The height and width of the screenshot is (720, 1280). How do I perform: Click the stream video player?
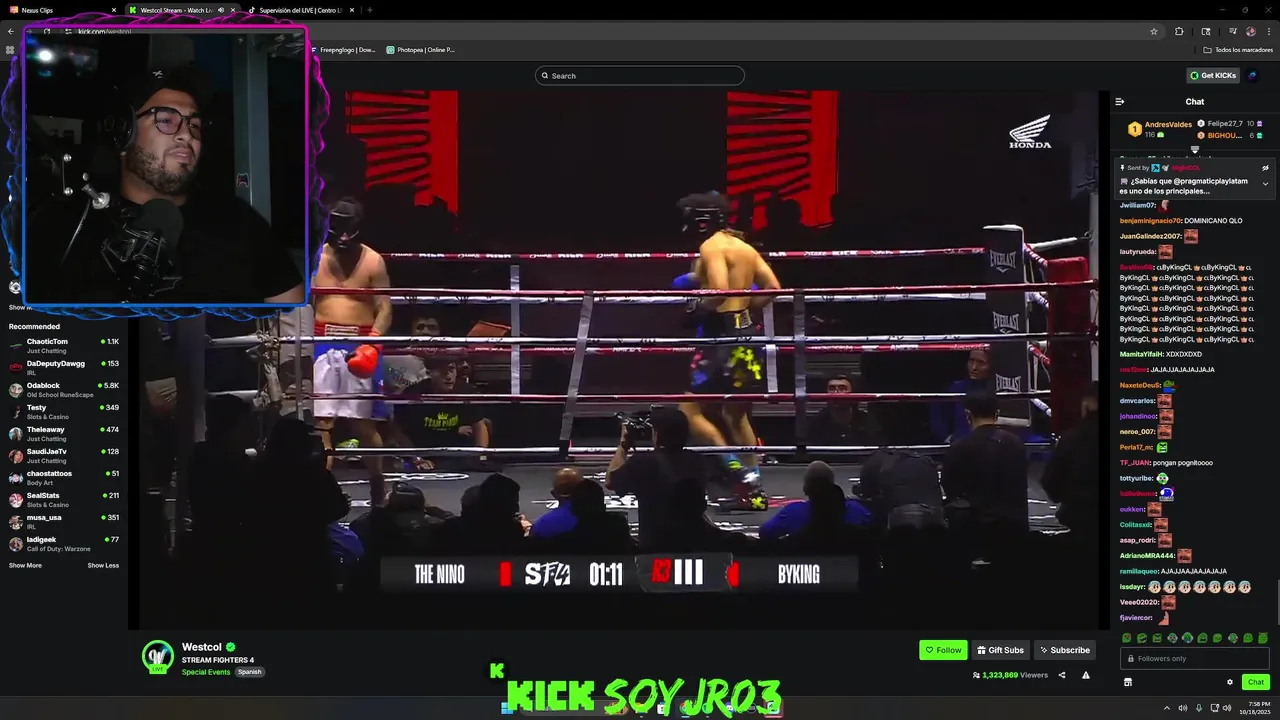point(618,360)
